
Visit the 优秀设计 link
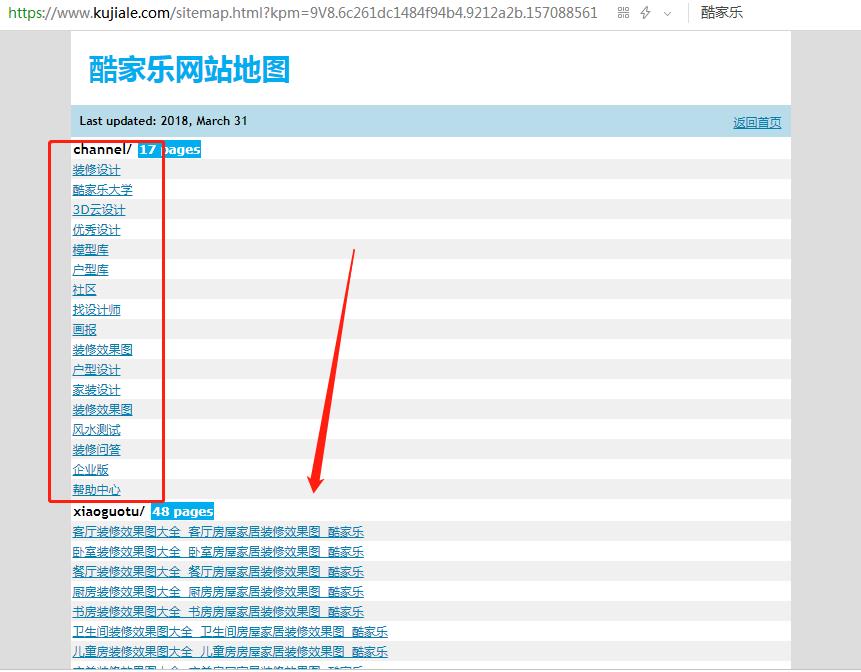pyautogui.click(x=97, y=229)
